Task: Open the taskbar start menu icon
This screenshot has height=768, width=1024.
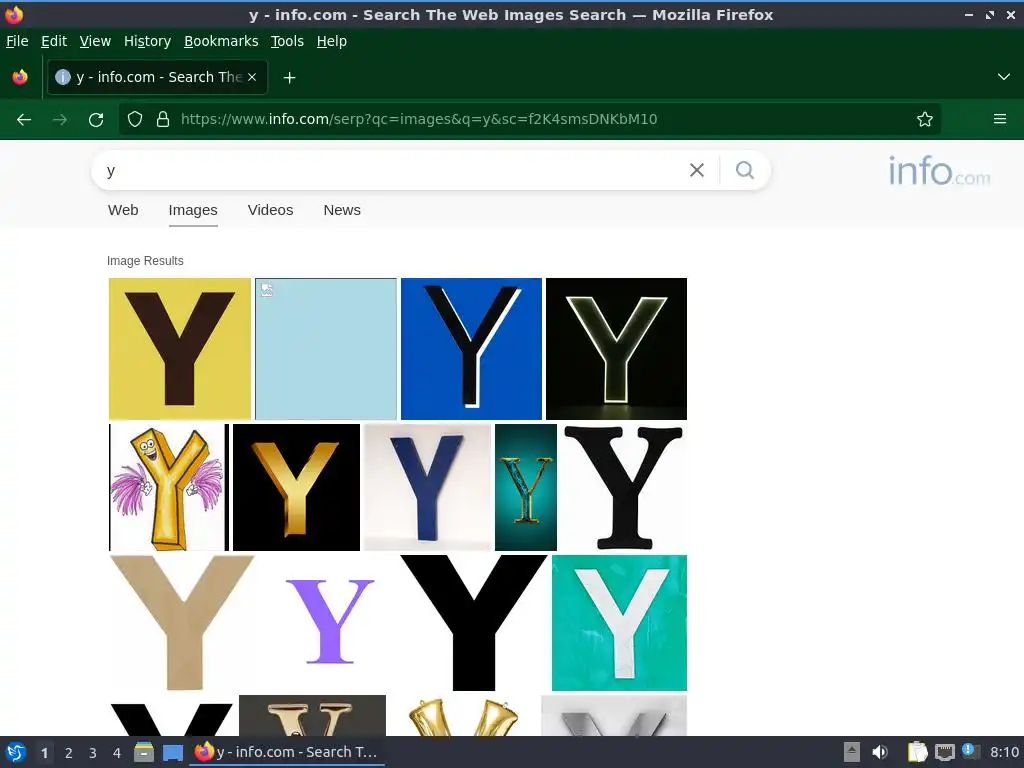Action: click(16, 752)
